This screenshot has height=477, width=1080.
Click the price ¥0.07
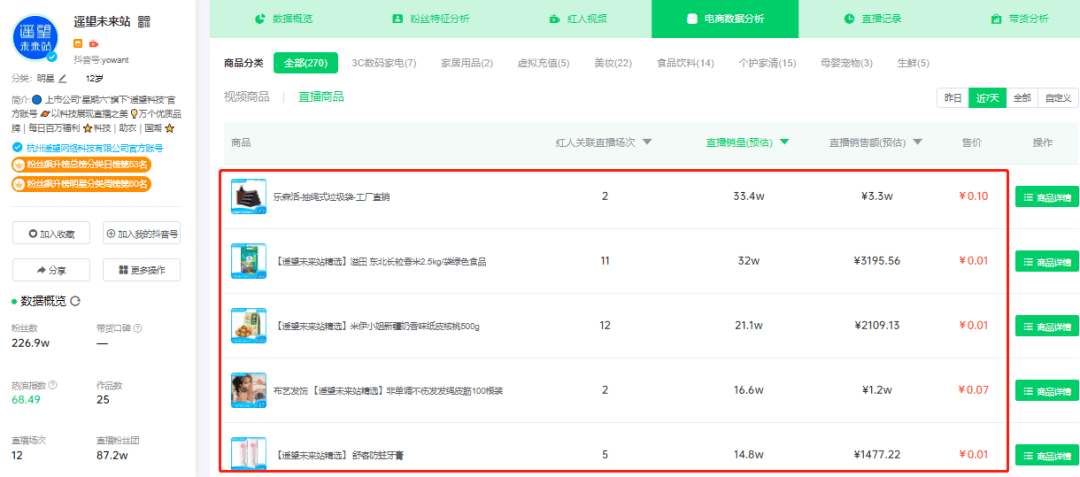(973, 390)
